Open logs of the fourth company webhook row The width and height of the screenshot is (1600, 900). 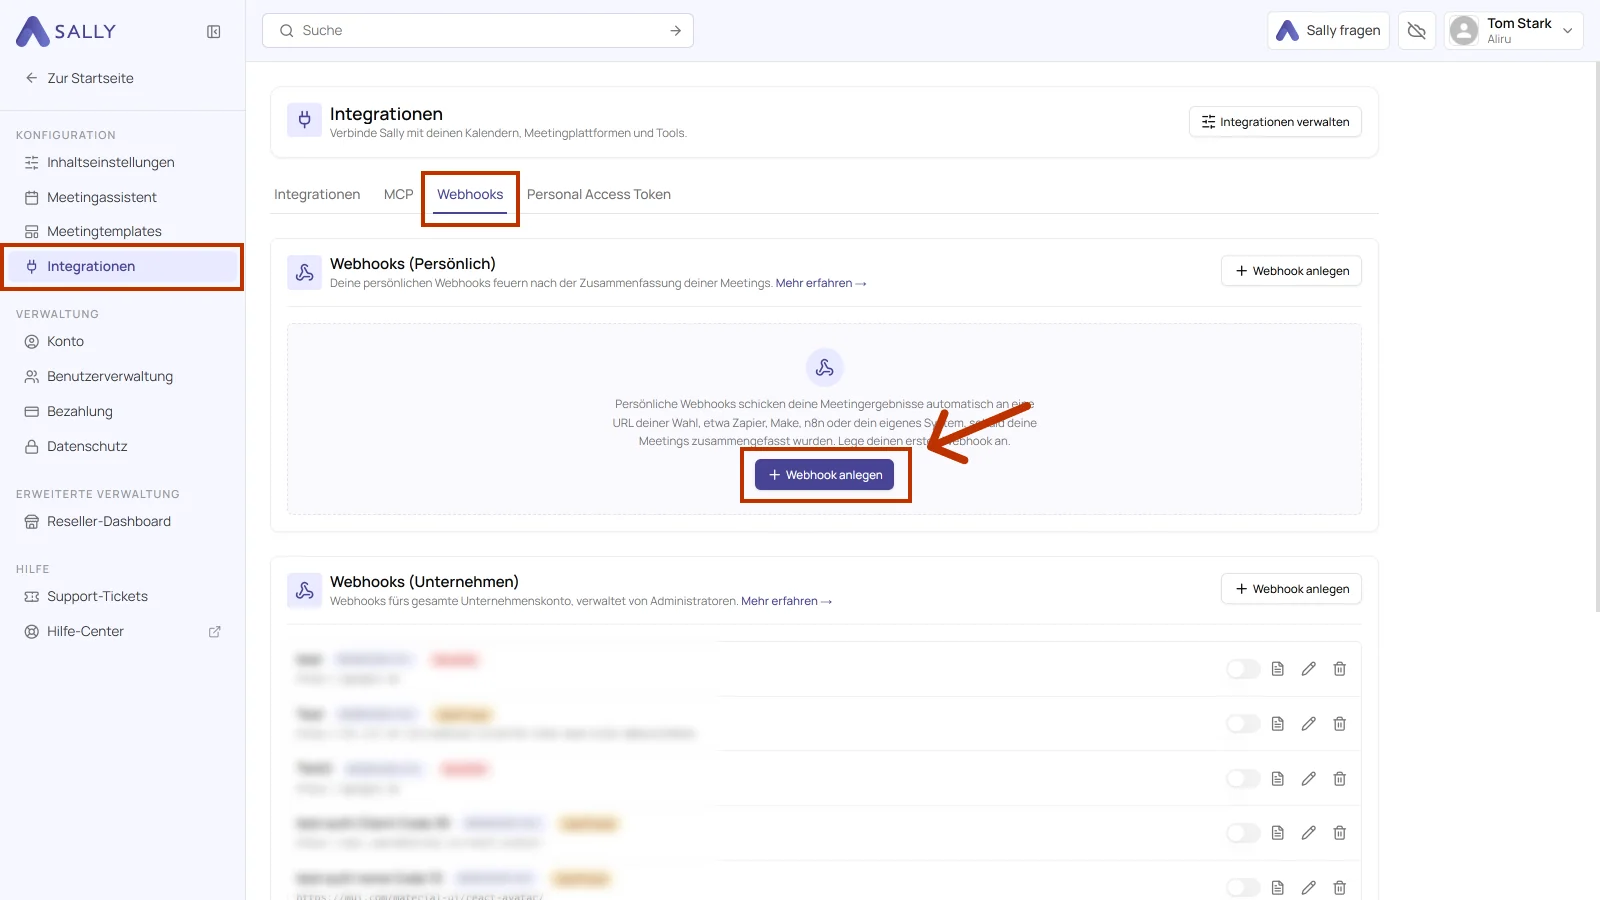click(1277, 833)
